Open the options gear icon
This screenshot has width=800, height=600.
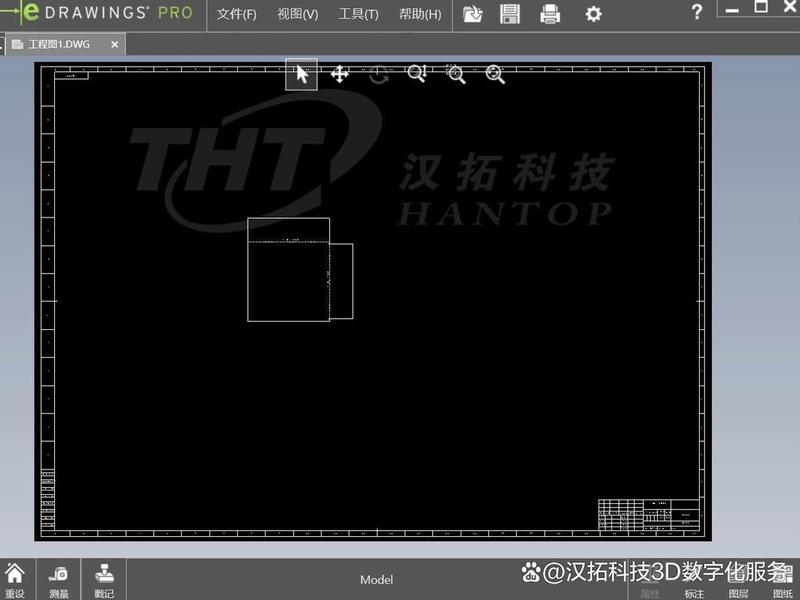pos(593,14)
